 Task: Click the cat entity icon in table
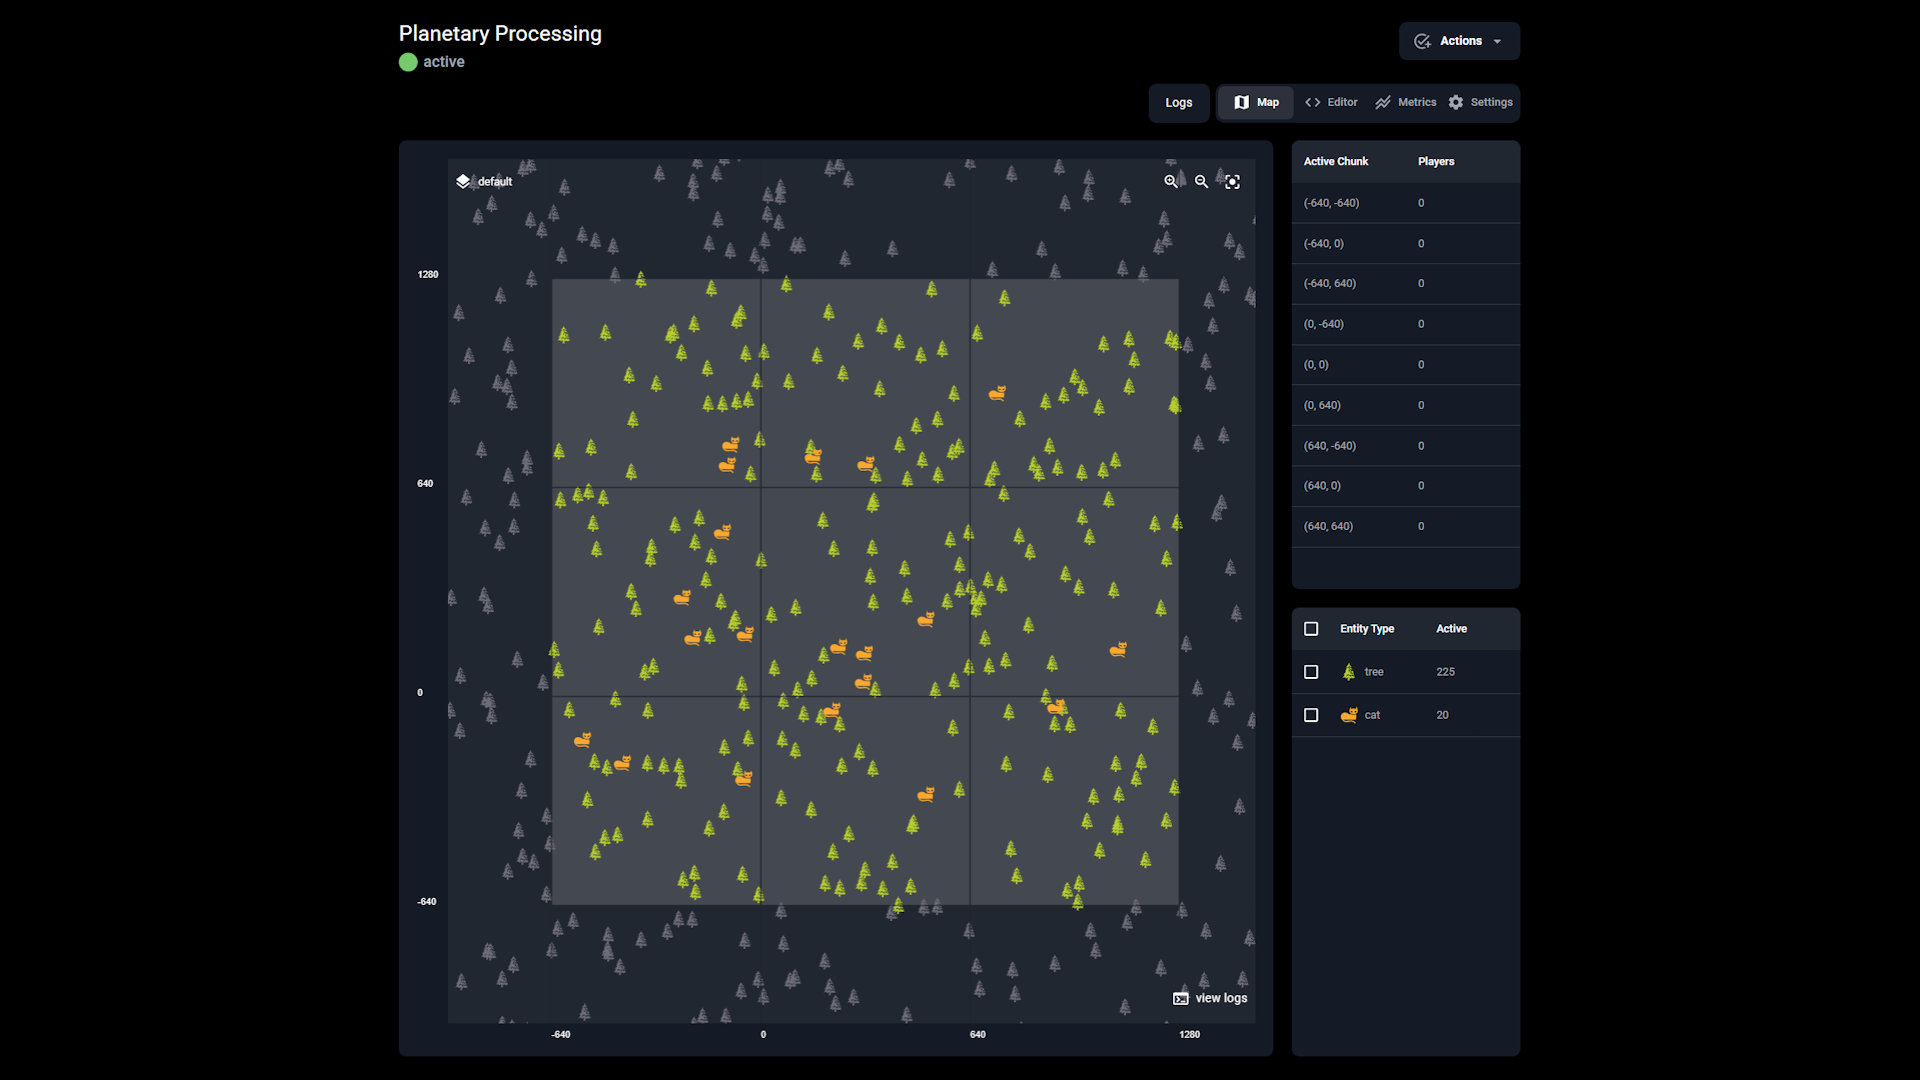click(x=1348, y=715)
